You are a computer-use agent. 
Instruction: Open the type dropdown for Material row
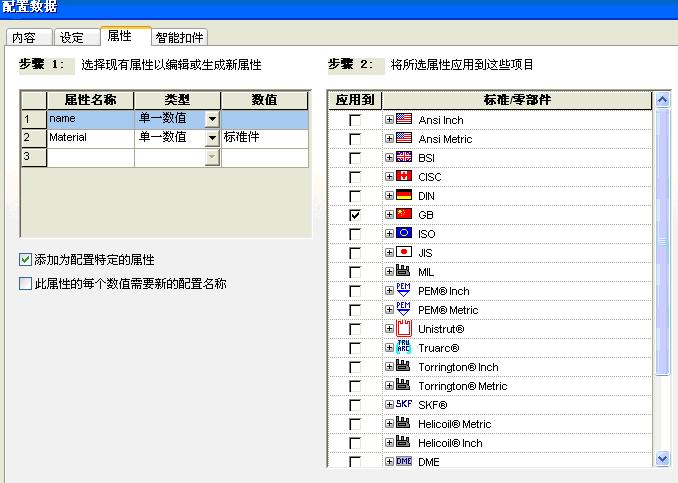(x=212, y=138)
